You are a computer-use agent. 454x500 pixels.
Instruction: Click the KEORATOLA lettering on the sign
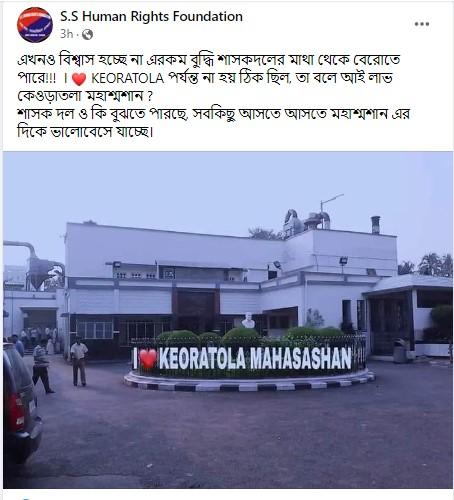[203, 359]
